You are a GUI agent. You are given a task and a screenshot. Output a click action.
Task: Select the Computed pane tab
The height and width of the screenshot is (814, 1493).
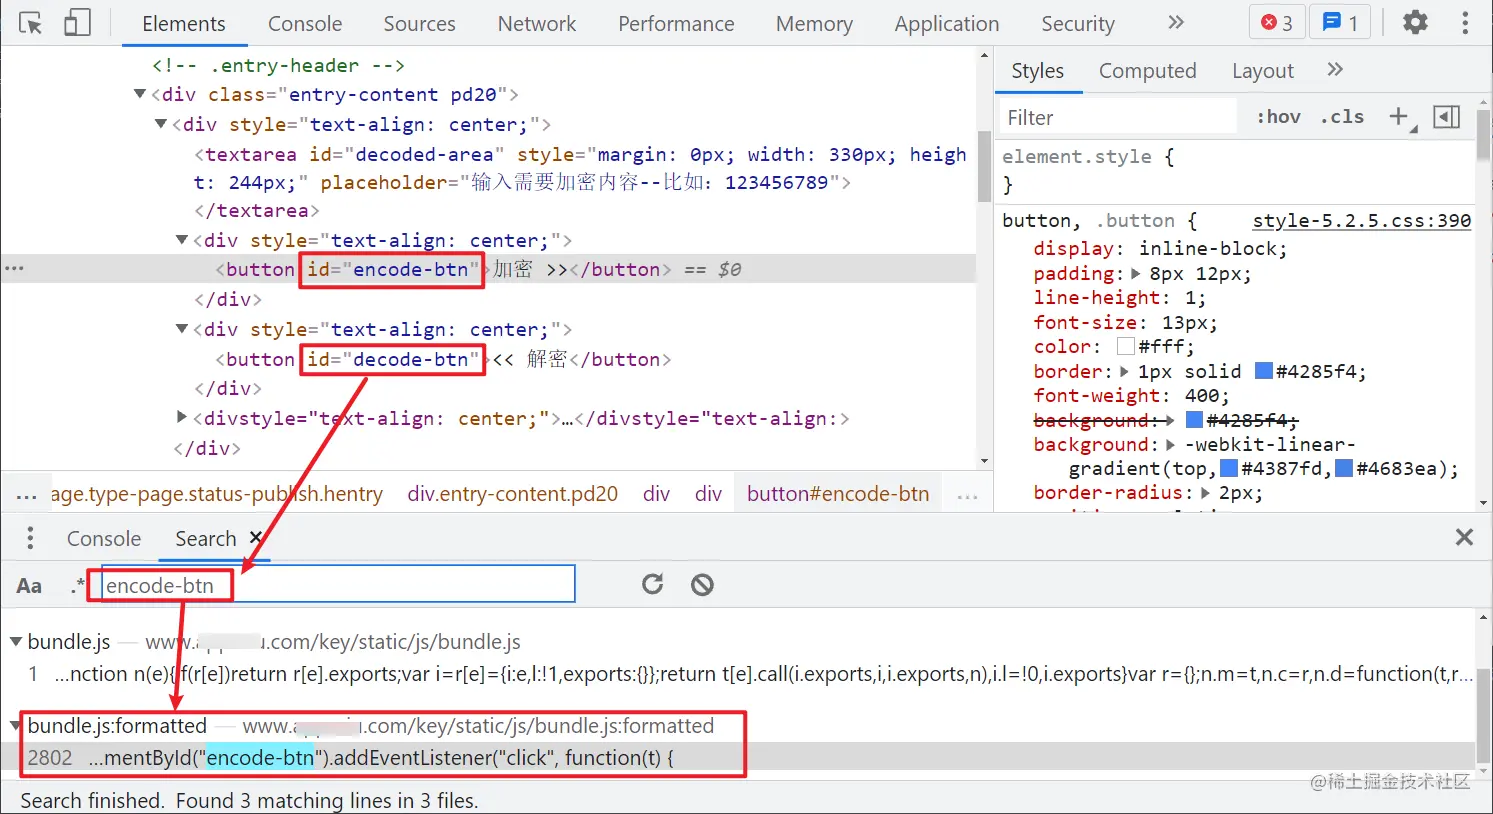point(1147,71)
